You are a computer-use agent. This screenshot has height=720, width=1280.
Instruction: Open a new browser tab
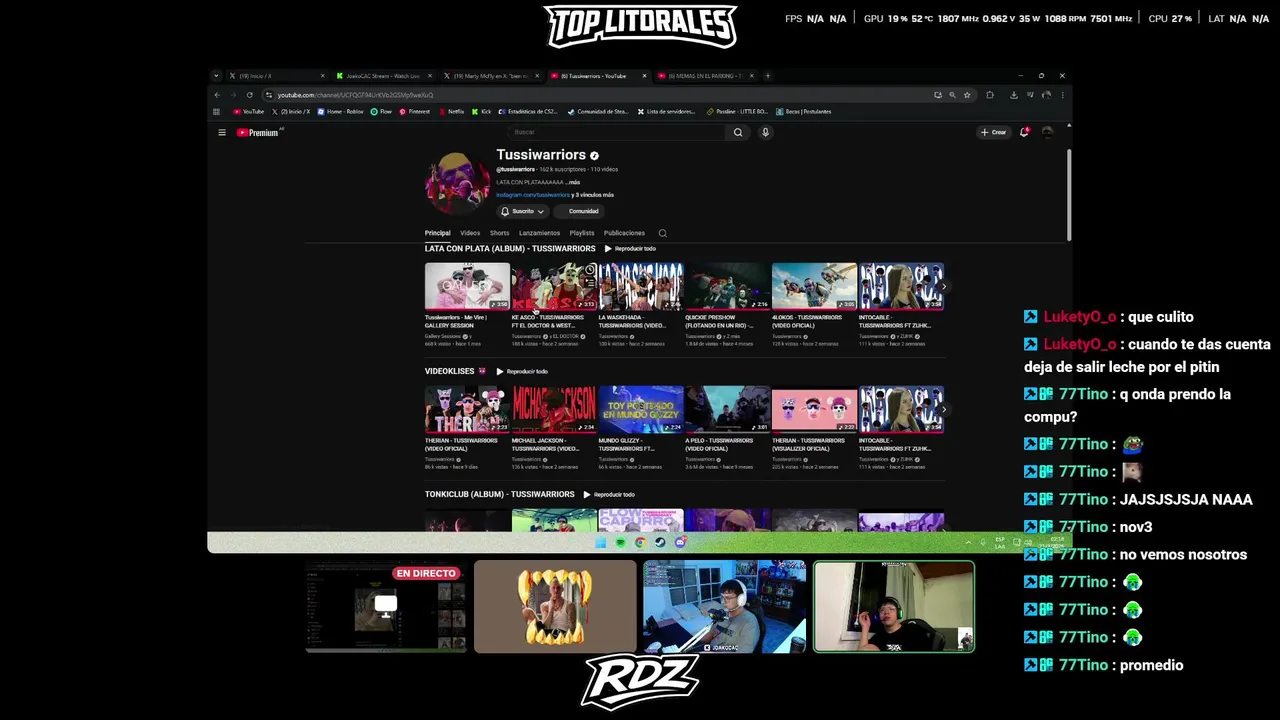[x=768, y=76]
